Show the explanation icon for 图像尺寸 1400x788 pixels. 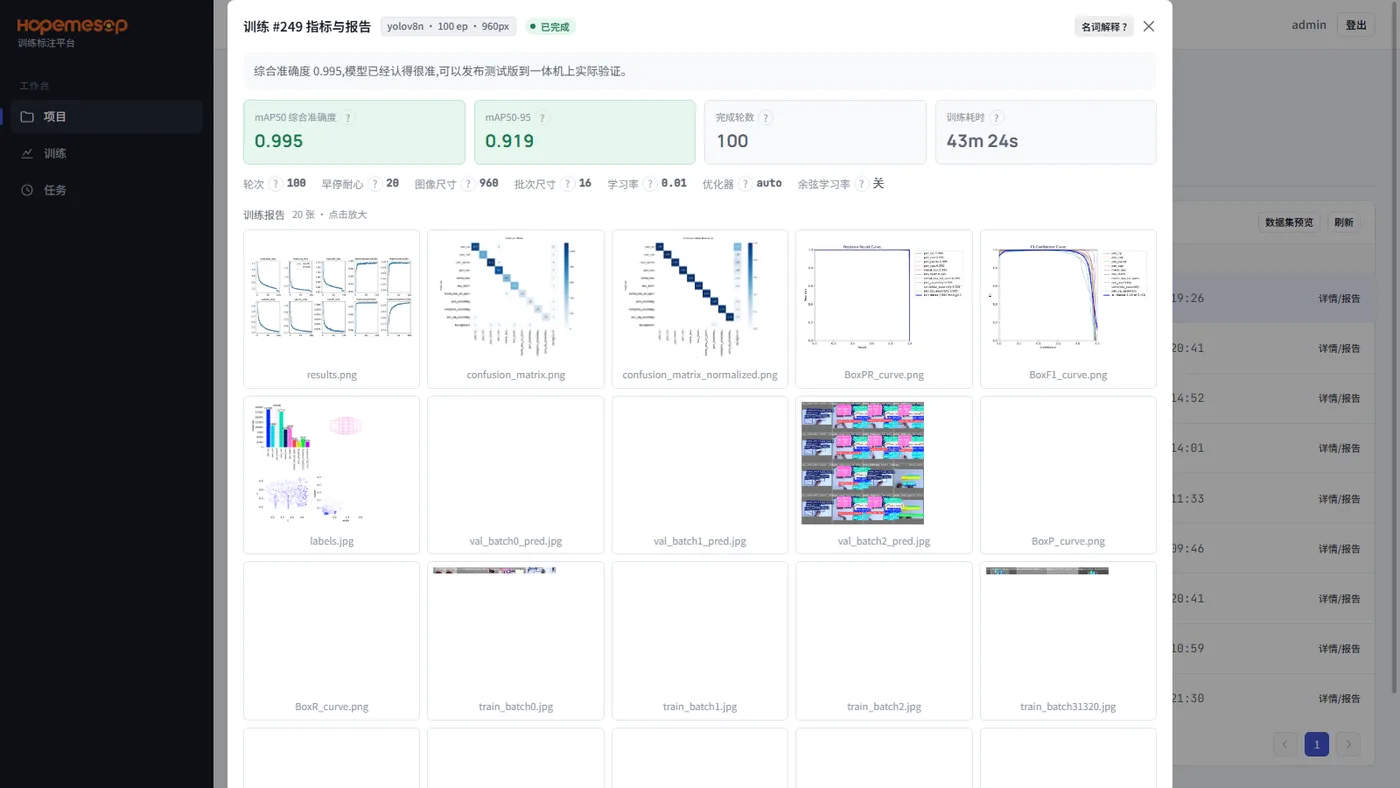467,184
